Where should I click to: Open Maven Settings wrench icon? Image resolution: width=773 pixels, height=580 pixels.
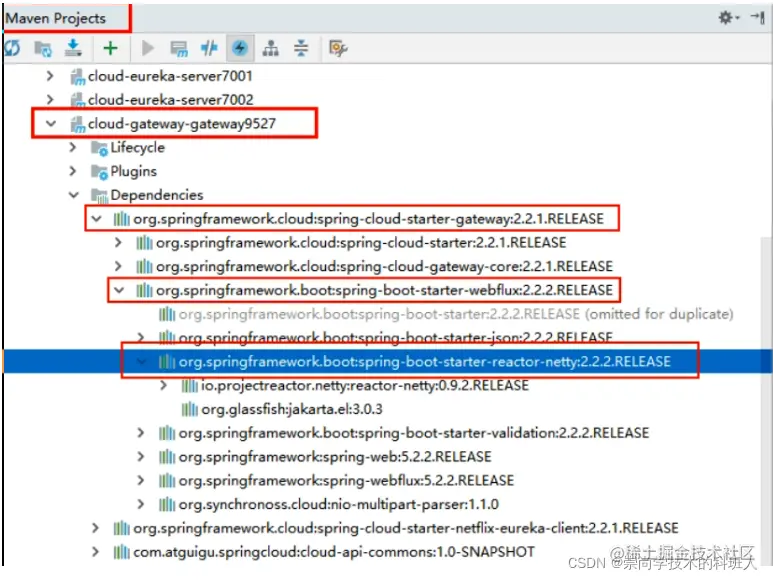(x=338, y=48)
